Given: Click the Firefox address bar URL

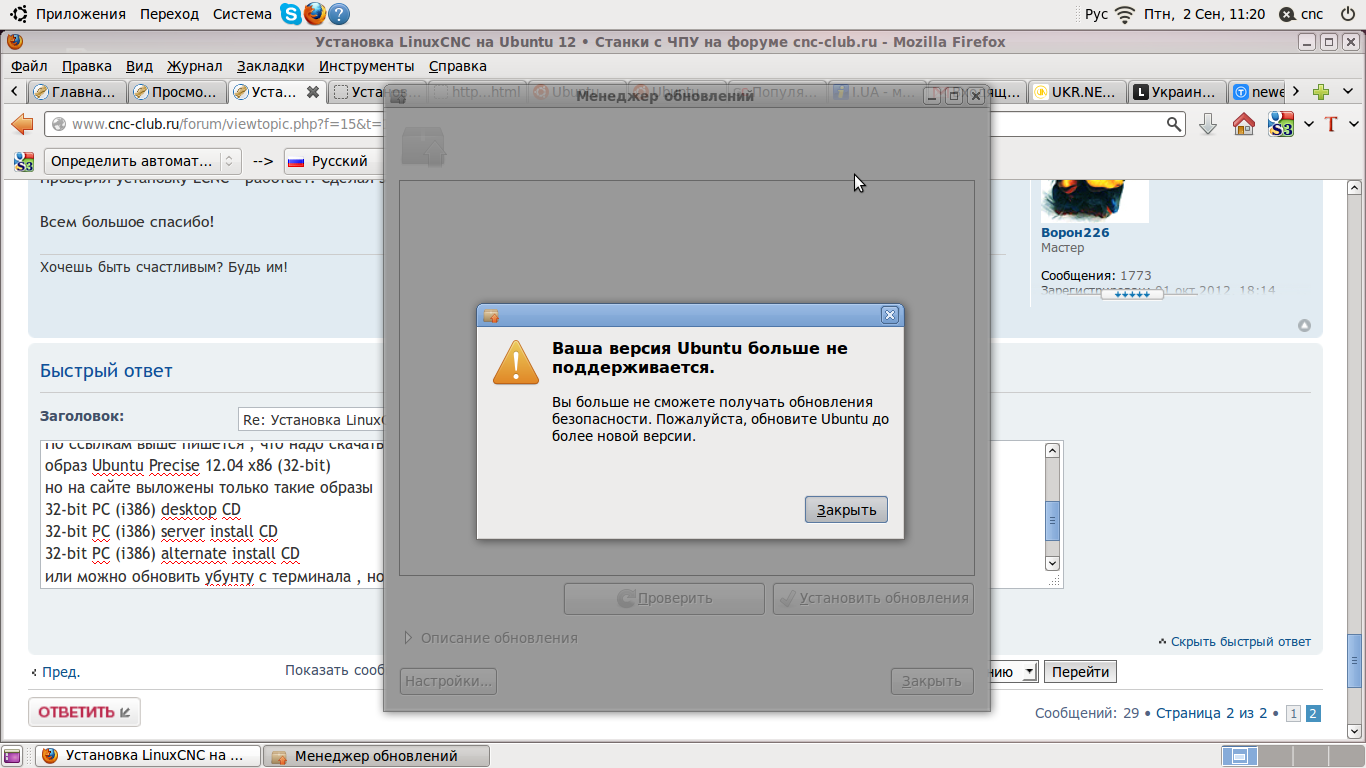Looking at the screenshot, I should pyautogui.click(x=228, y=124).
